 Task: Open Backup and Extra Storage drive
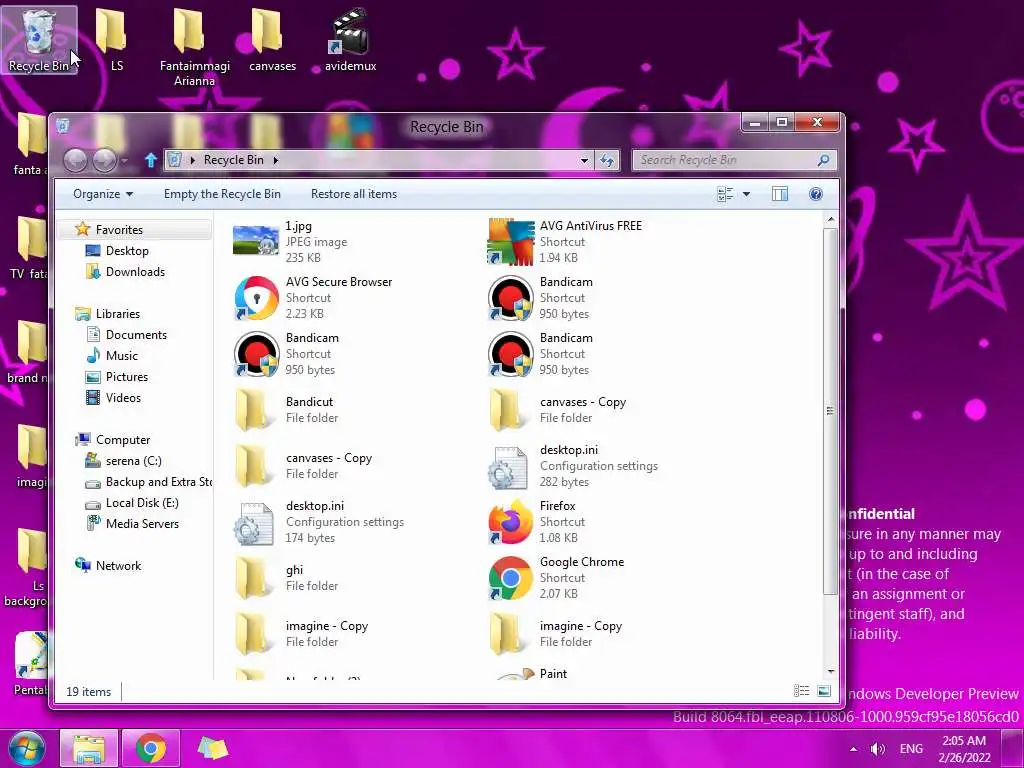(x=159, y=481)
